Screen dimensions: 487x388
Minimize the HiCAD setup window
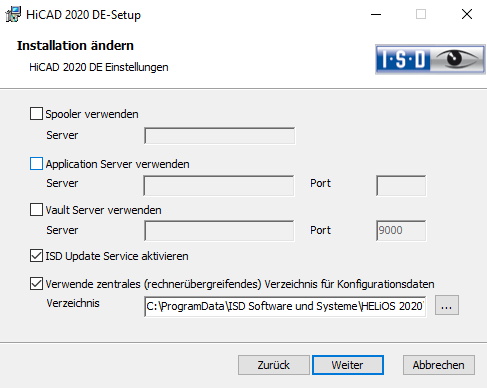click(x=376, y=14)
